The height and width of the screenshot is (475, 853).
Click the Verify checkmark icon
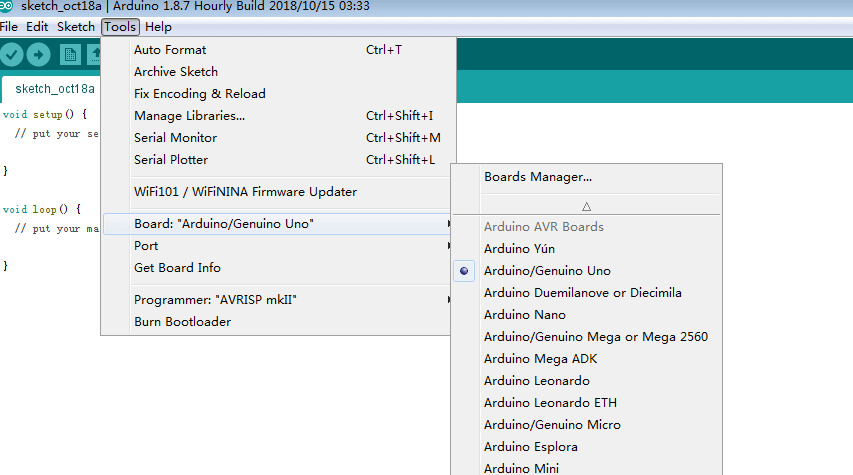(11, 54)
